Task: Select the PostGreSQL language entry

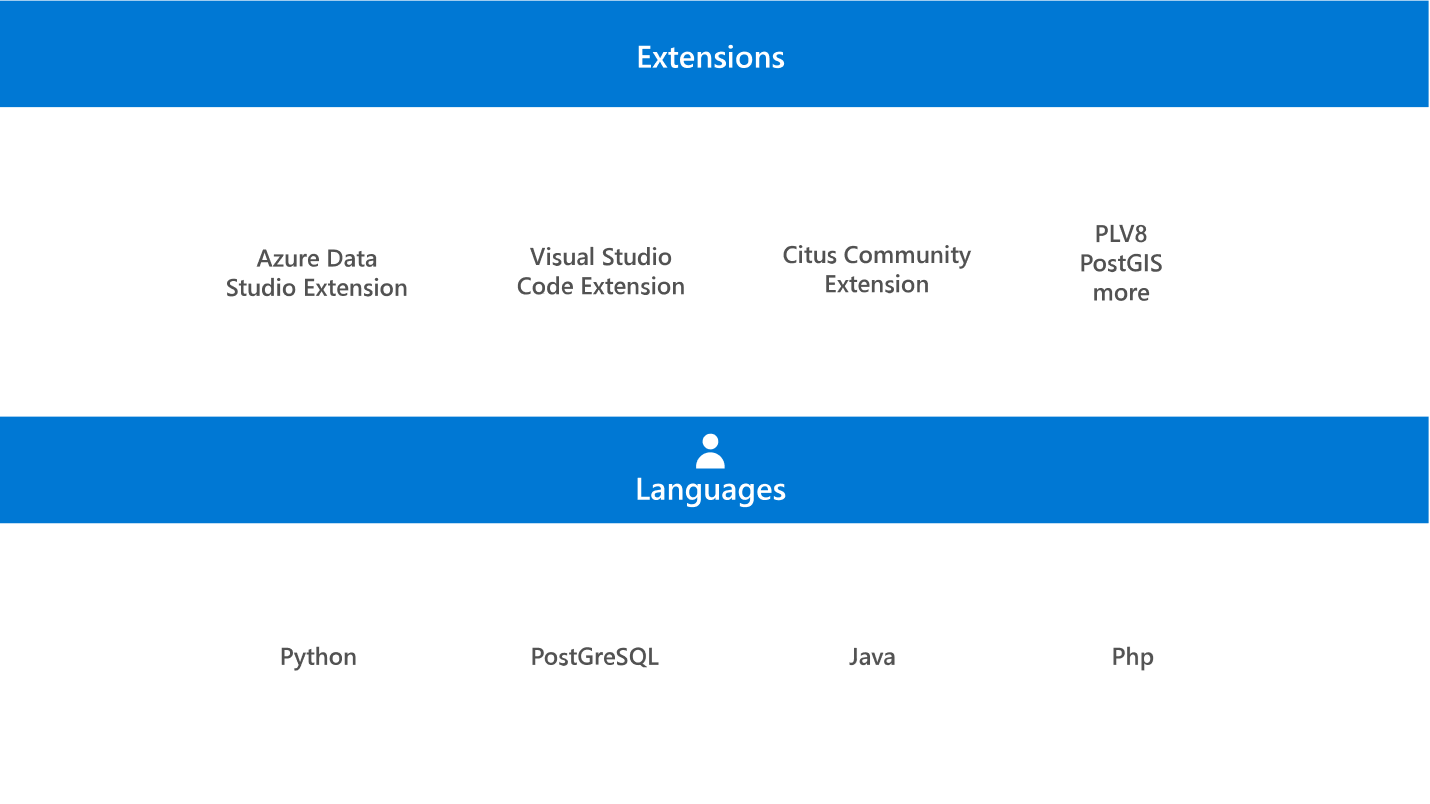Action: point(594,657)
